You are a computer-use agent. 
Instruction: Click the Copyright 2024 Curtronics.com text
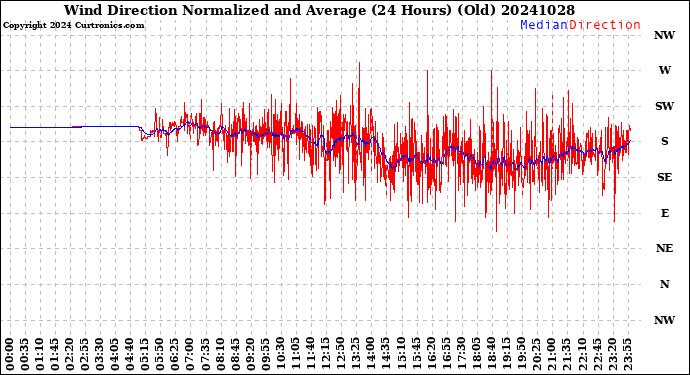coord(73,26)
